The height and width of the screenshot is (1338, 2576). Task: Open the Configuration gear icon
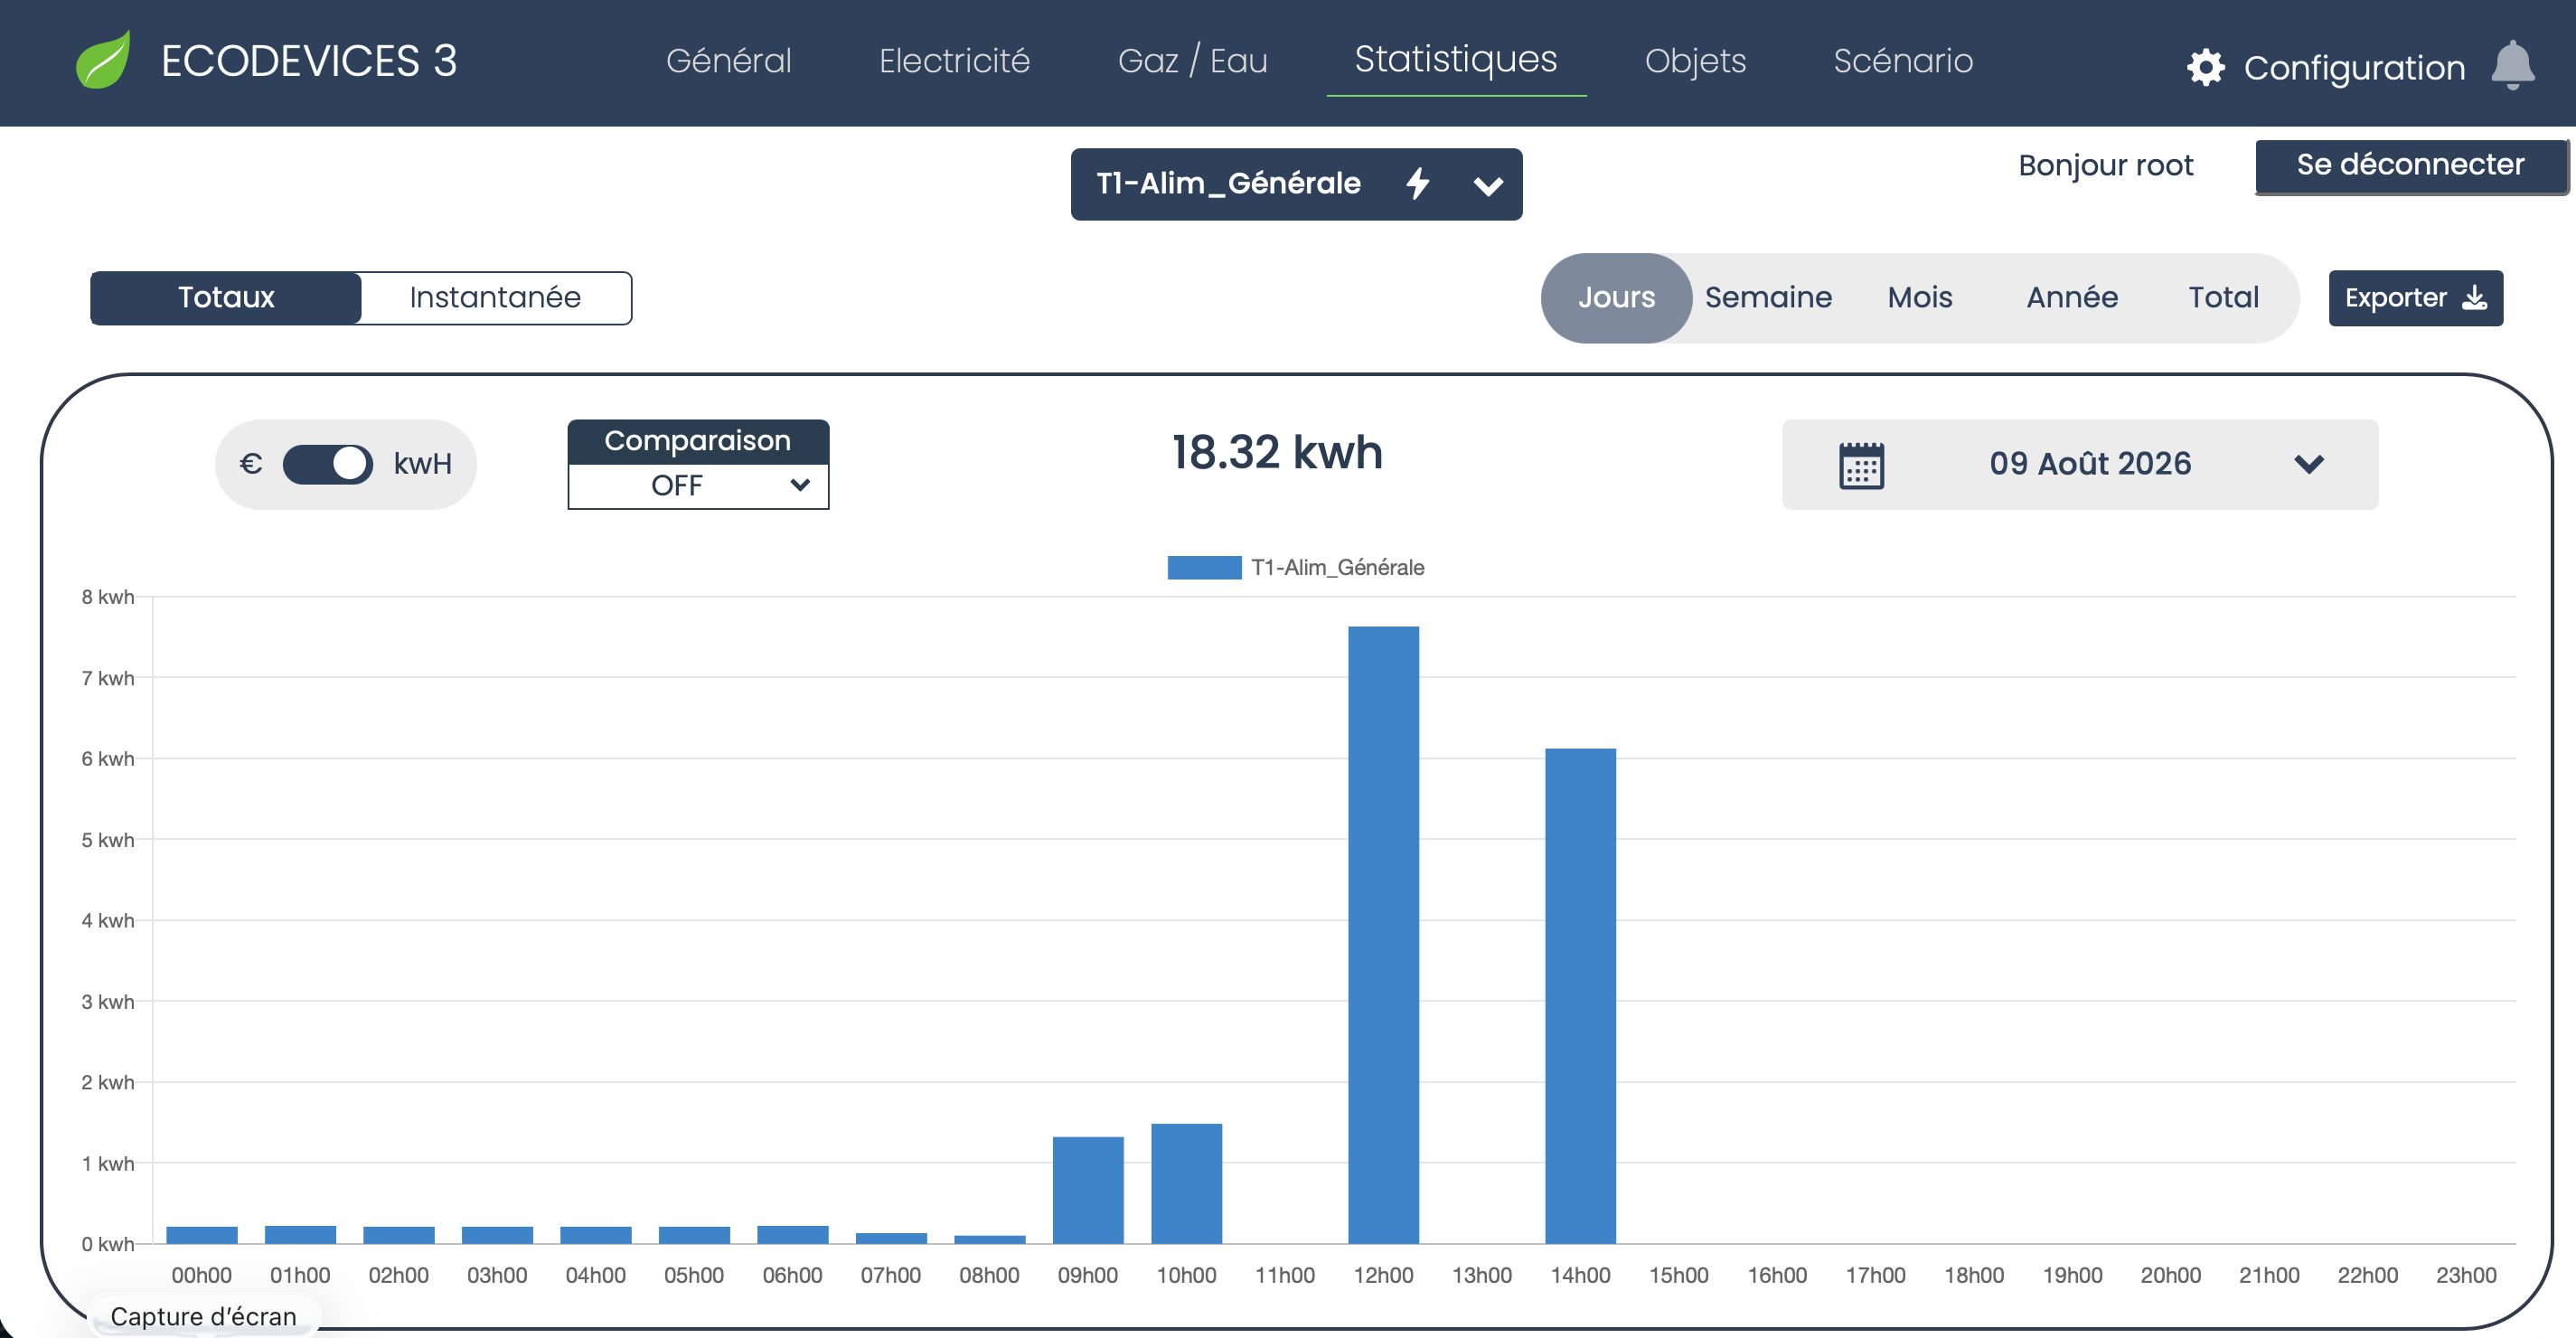2205,68
